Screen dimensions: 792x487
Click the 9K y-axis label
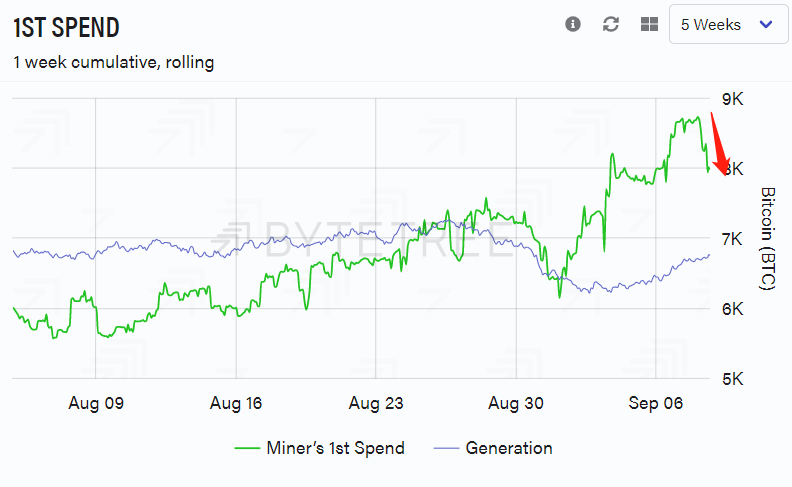732,100
